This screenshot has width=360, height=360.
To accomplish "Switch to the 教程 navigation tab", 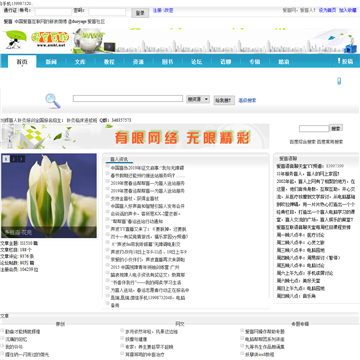I will [109, 62].
